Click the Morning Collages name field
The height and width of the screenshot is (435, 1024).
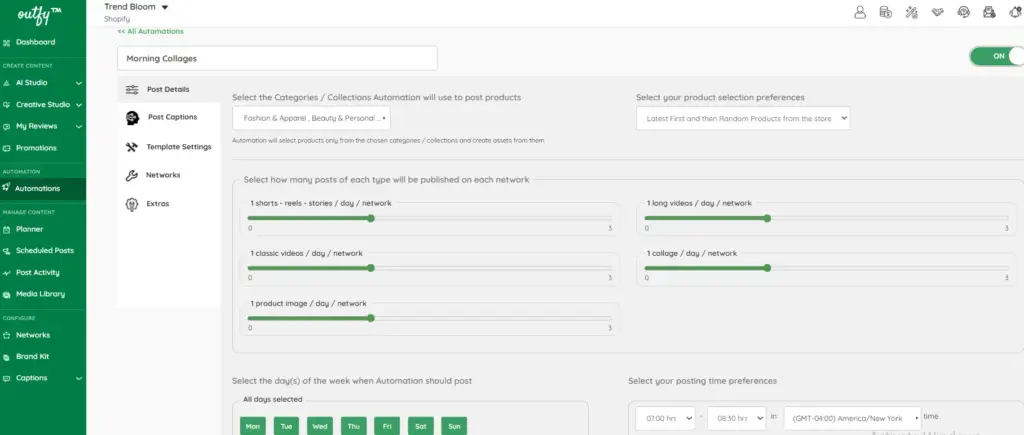pyautogui.click(x=278, y=58)
